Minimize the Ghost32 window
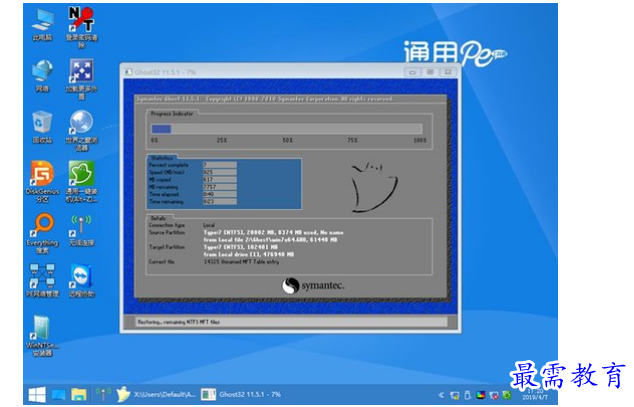634x407 pixels. tap(412, 72)
